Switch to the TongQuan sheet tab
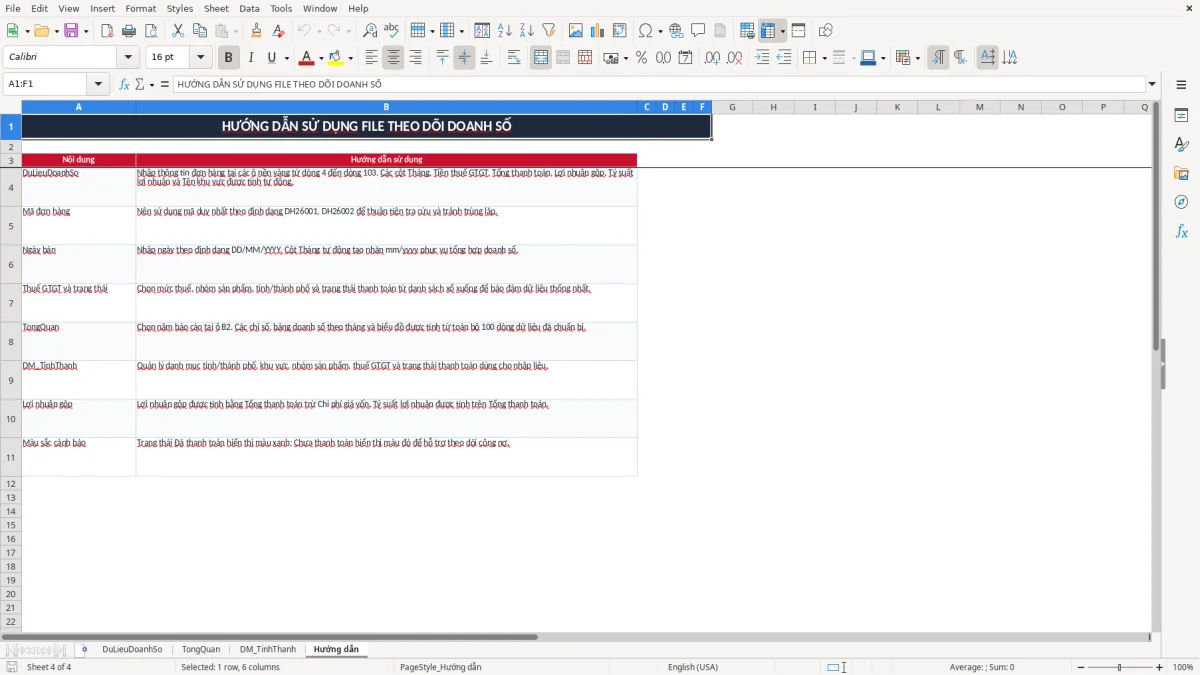Screen dimensions: 1200x675 coord(201,650)
